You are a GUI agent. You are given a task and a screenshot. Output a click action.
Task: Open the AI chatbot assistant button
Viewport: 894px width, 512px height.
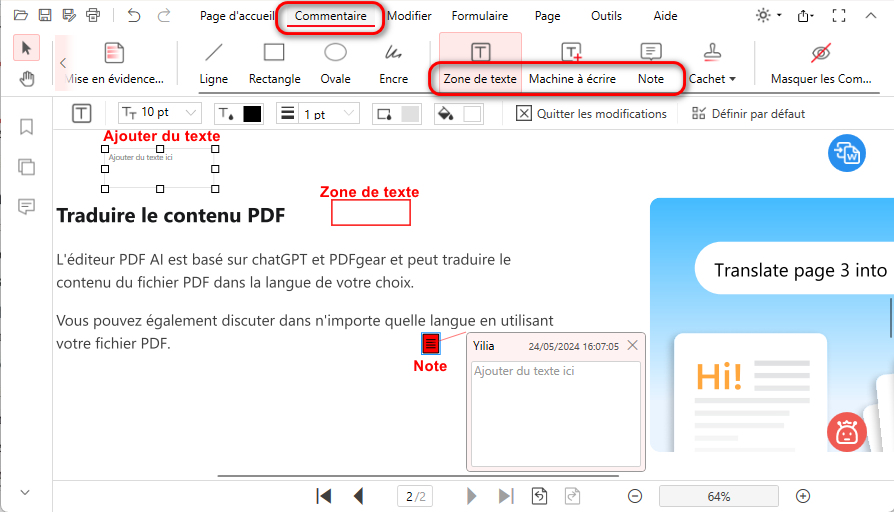pyautogui.click(x=847, y=432)
